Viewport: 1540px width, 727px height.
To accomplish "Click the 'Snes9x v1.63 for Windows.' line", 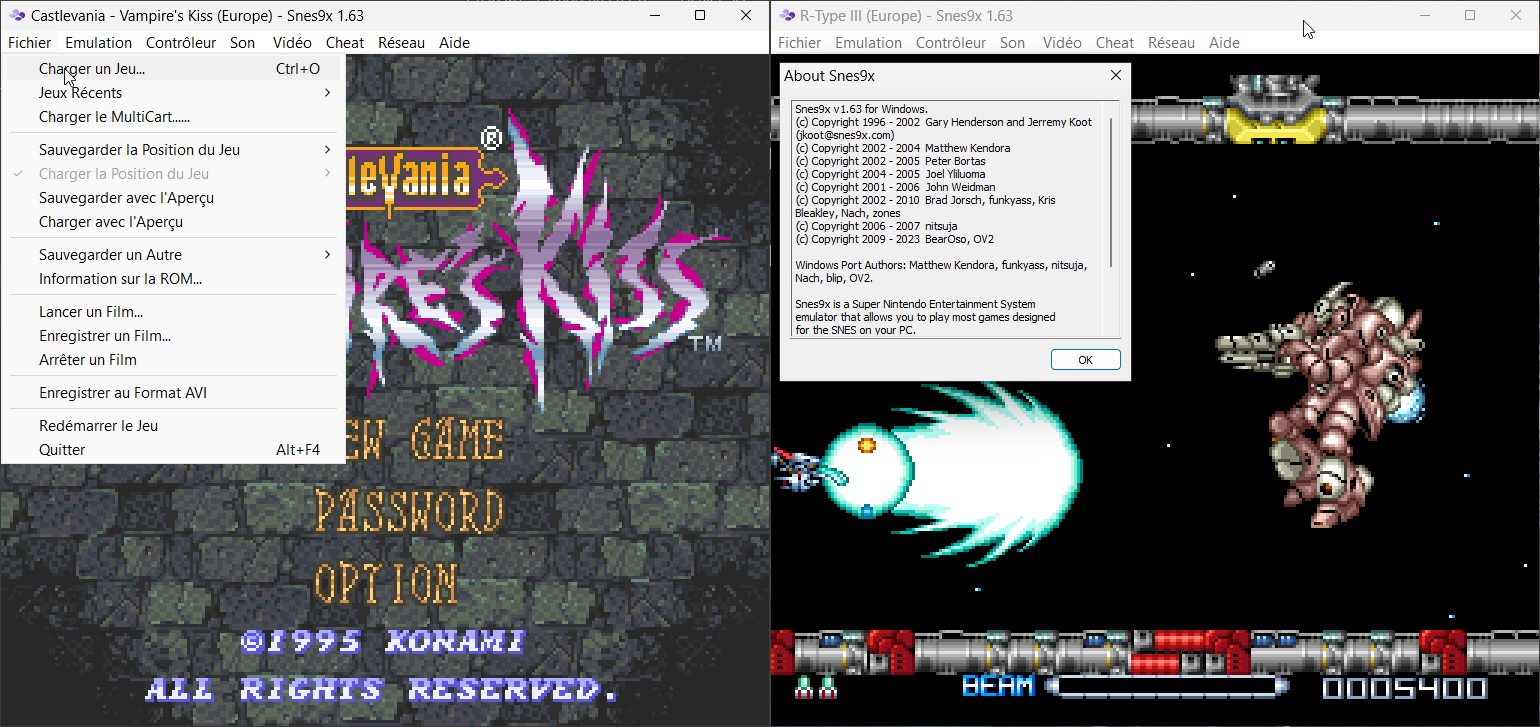I will tap(861, 109).
